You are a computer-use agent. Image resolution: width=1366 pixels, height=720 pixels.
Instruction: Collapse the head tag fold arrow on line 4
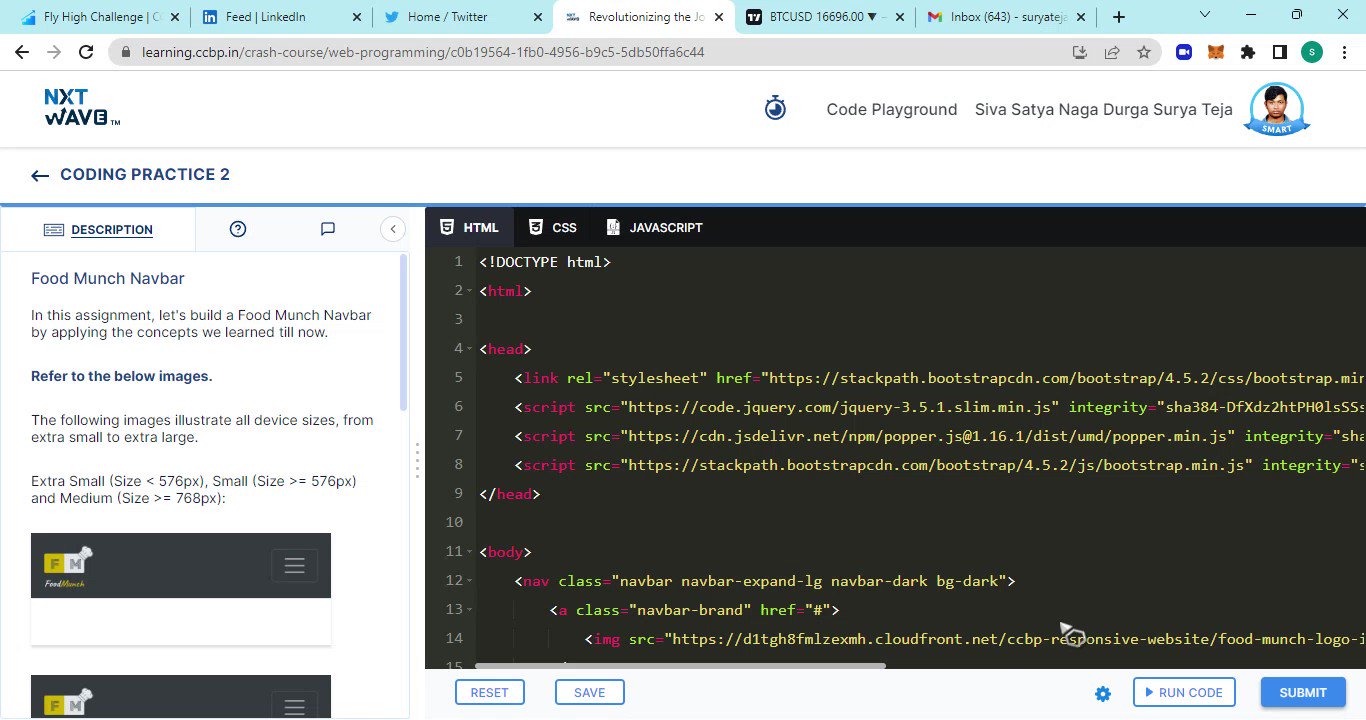(x=471, y=349)
